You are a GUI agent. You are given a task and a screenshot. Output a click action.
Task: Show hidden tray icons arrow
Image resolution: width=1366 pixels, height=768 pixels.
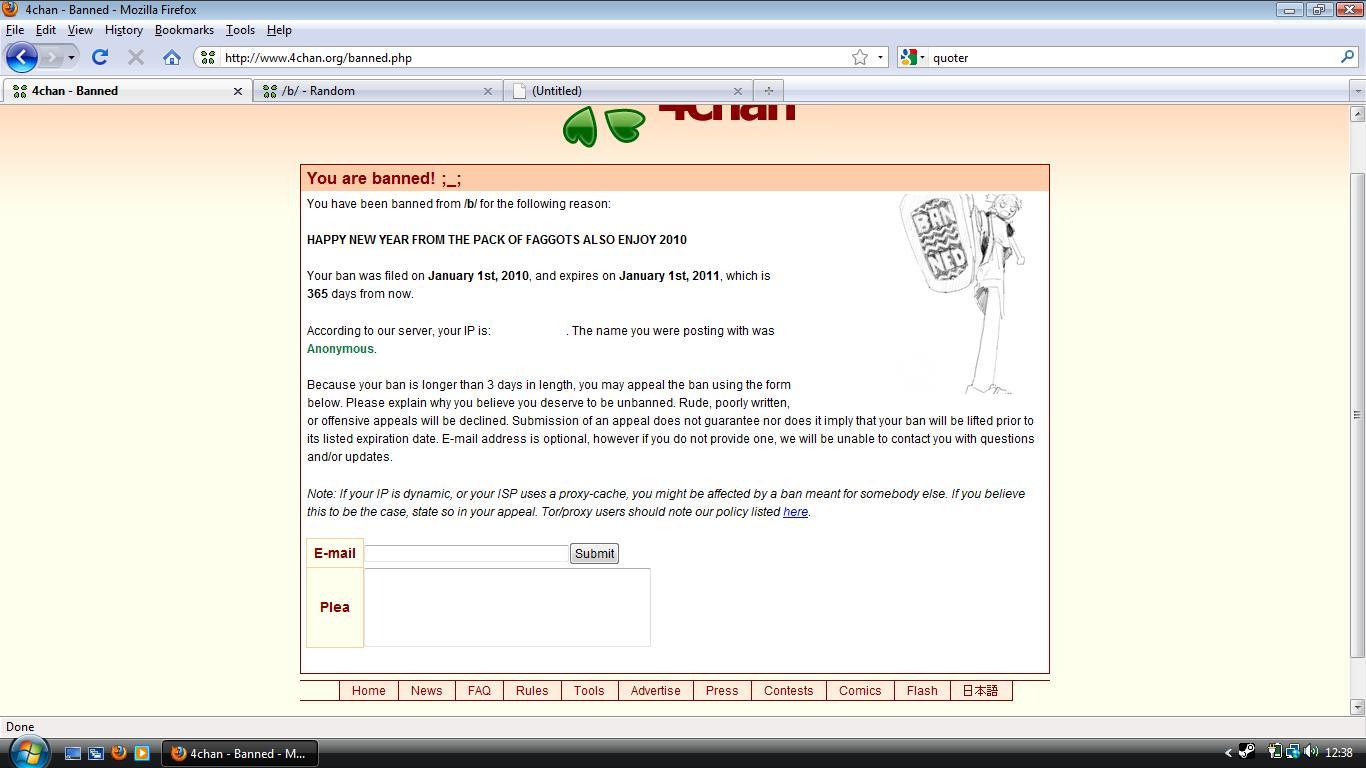[x=1228, y=753]
